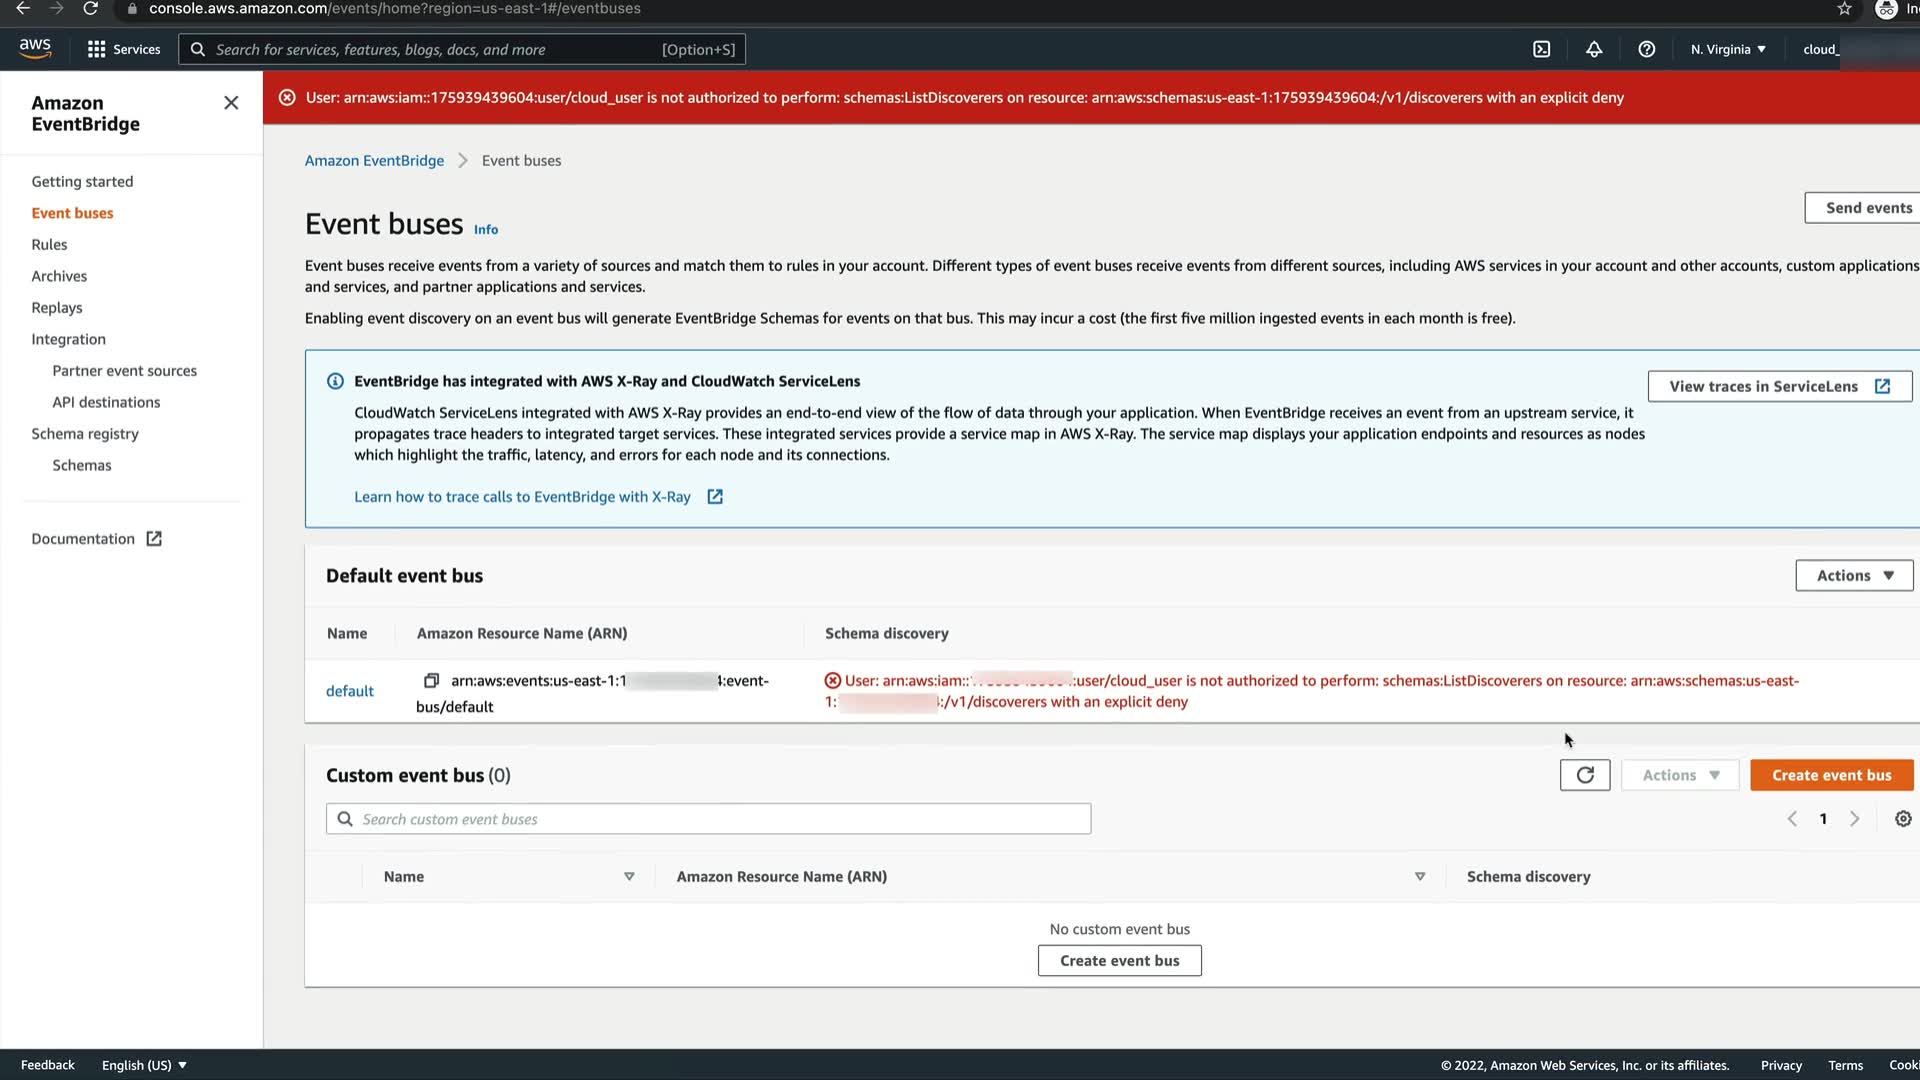Click View traces in ServiceLens button
This screenshot has width=1920, height=1080.
1778,386
